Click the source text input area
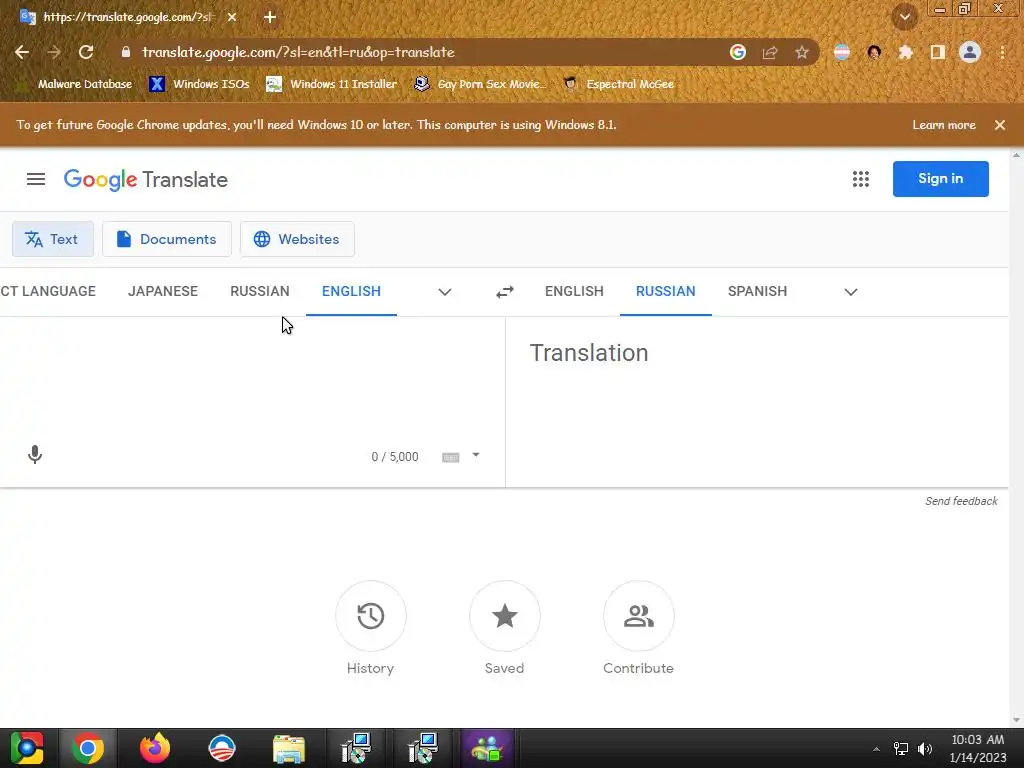This screenshot has width=1024, height=768. coord(252,379)
